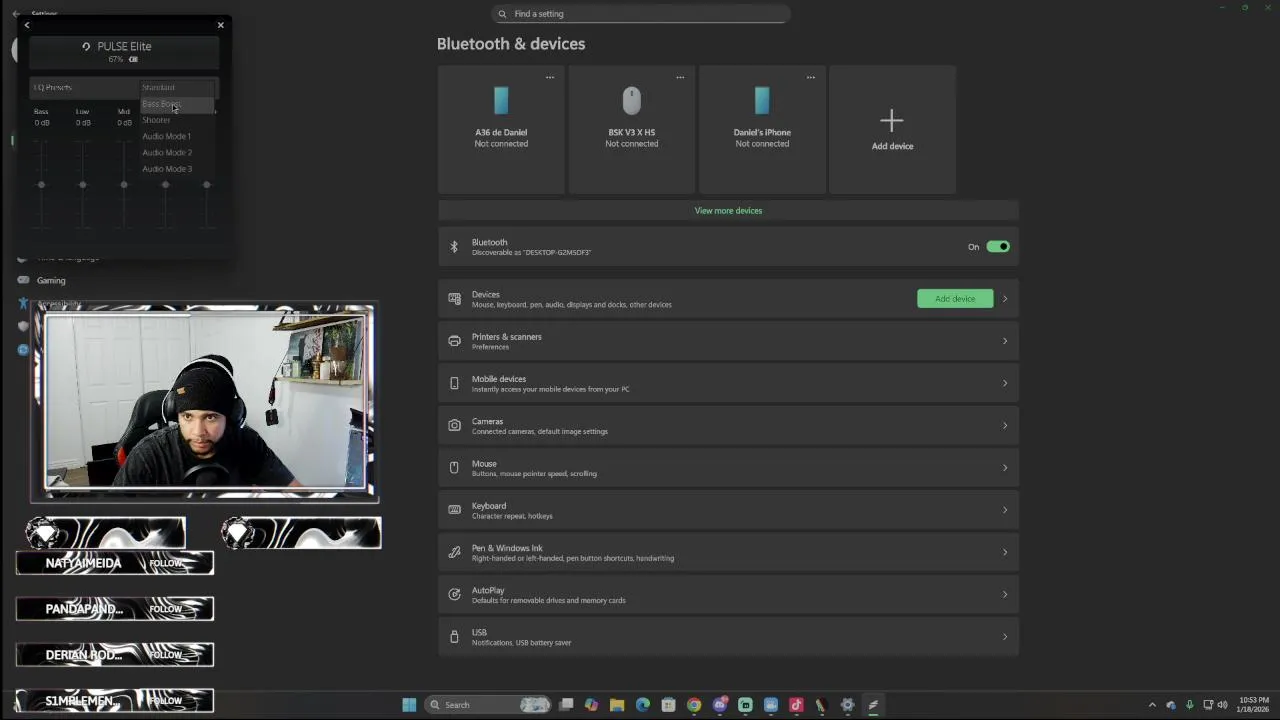Screen dimensions: 1280x720
Task: Open more options for Daniel's iPhone
Action: point(811,77)
